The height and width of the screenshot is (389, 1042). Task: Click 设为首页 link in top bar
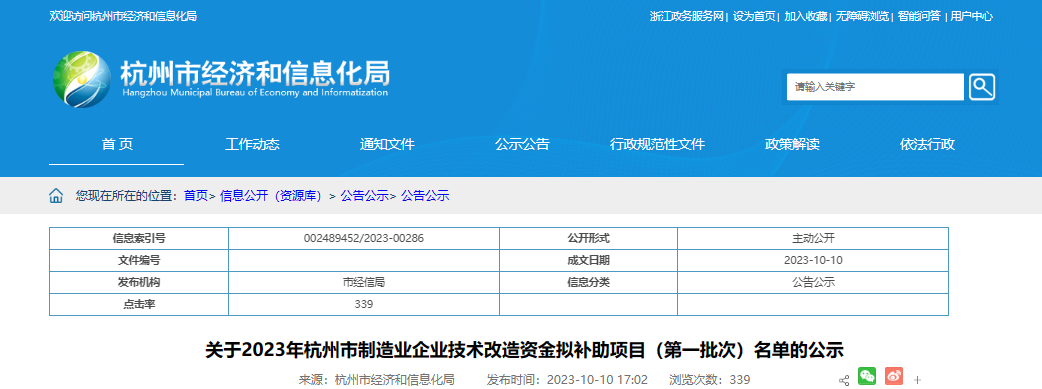[x=754, y=16]
